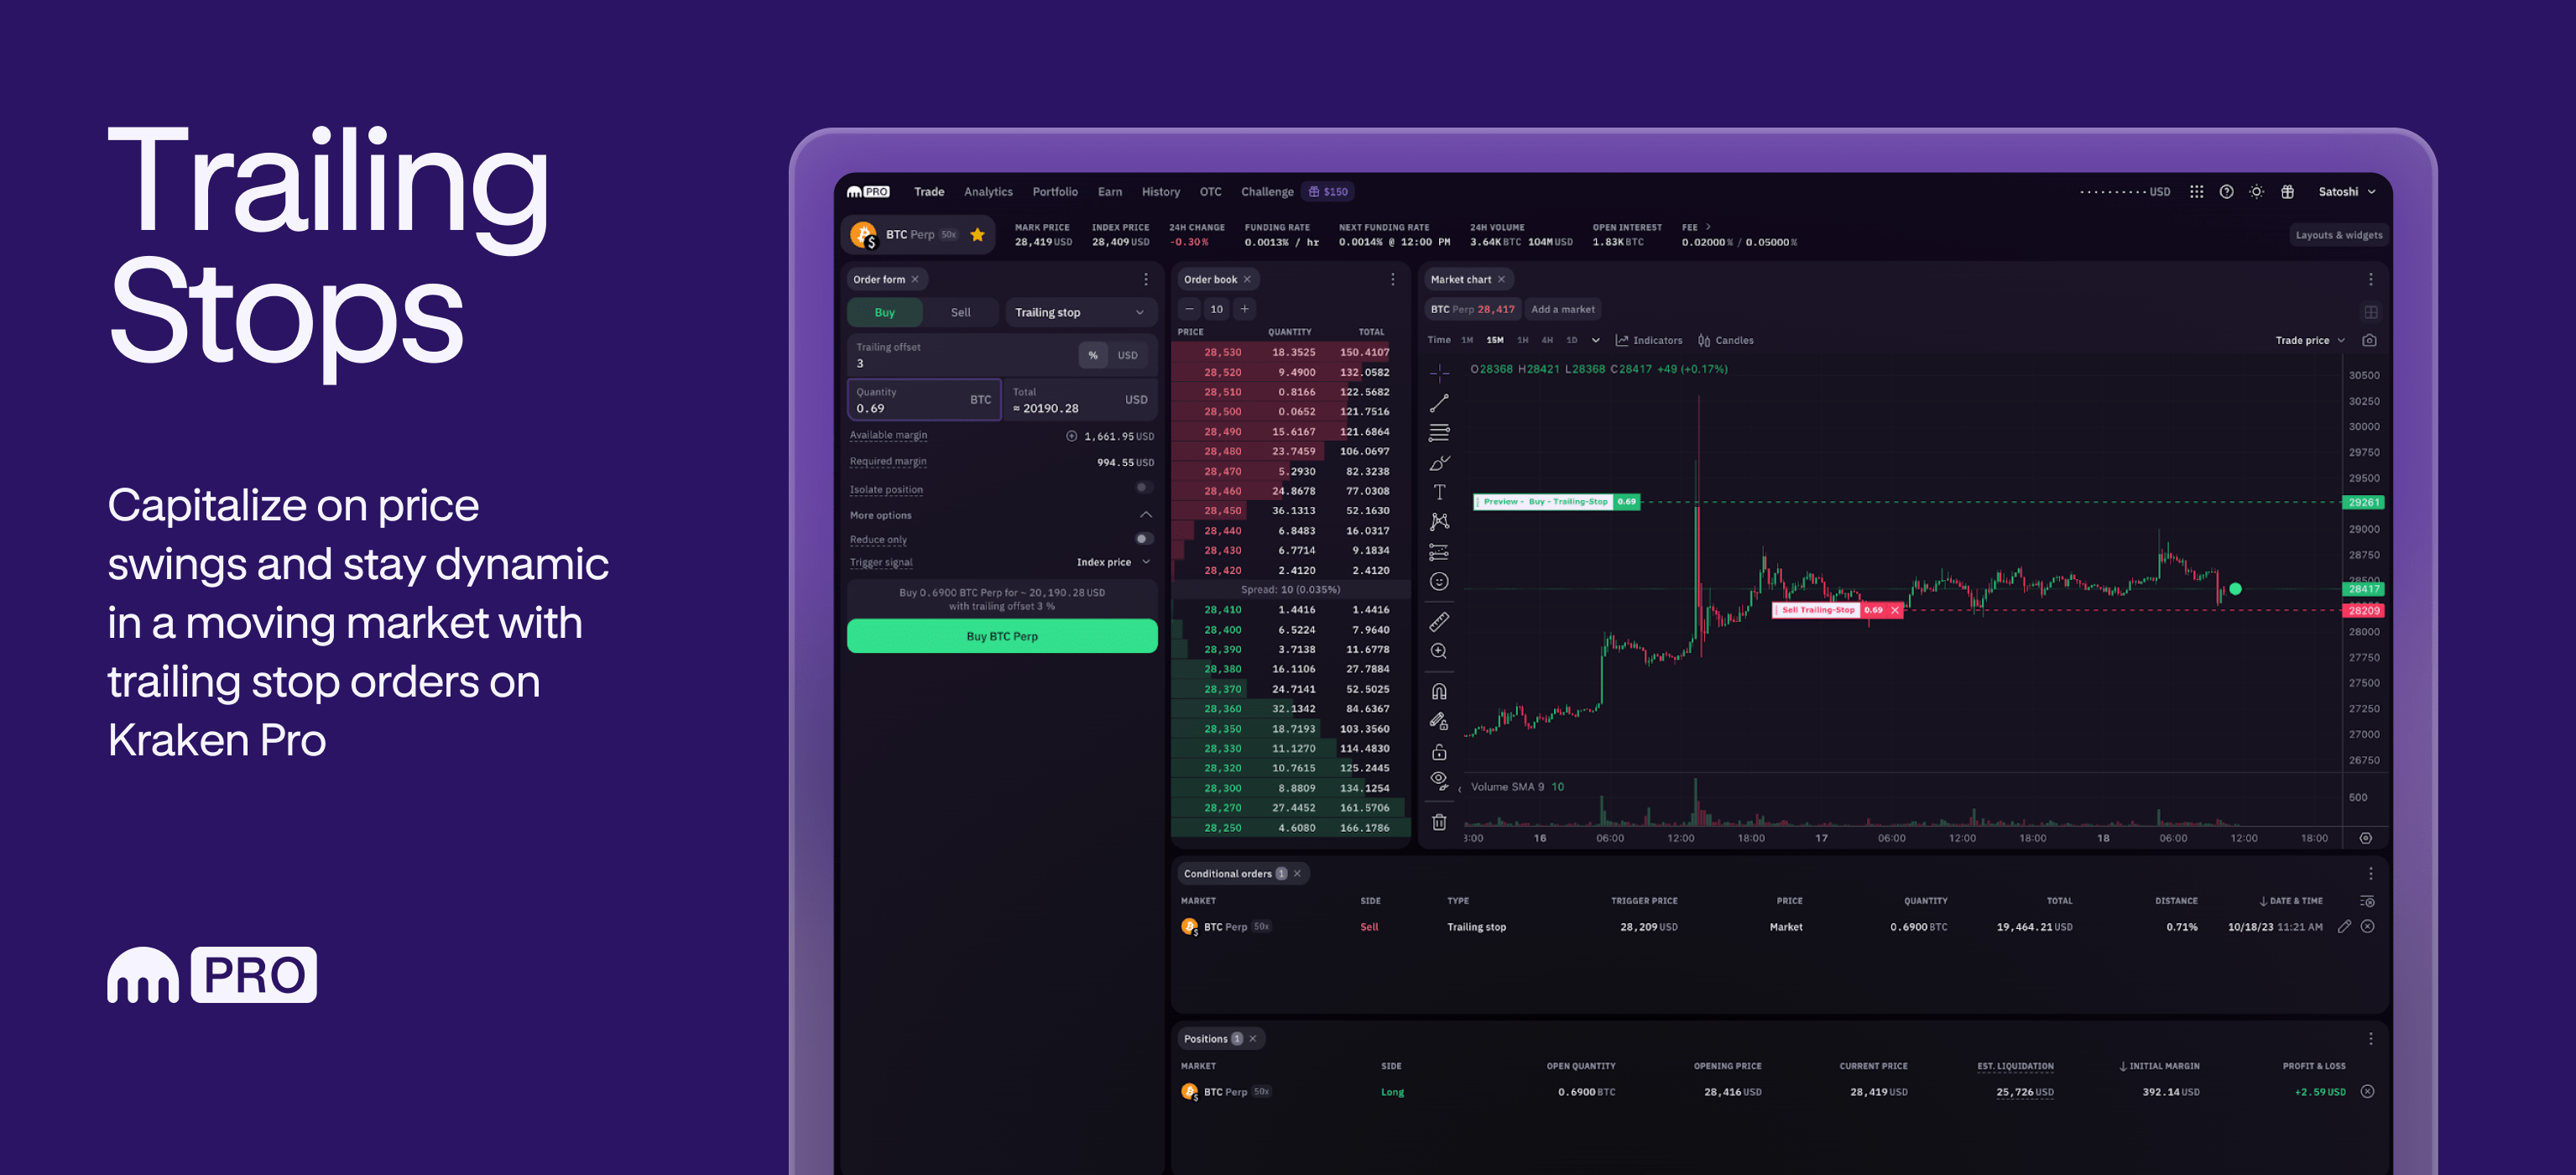Click the drawing/annotation tool icon
The height and width of the screenshot is (1175, 2576).
(1439, 462)
